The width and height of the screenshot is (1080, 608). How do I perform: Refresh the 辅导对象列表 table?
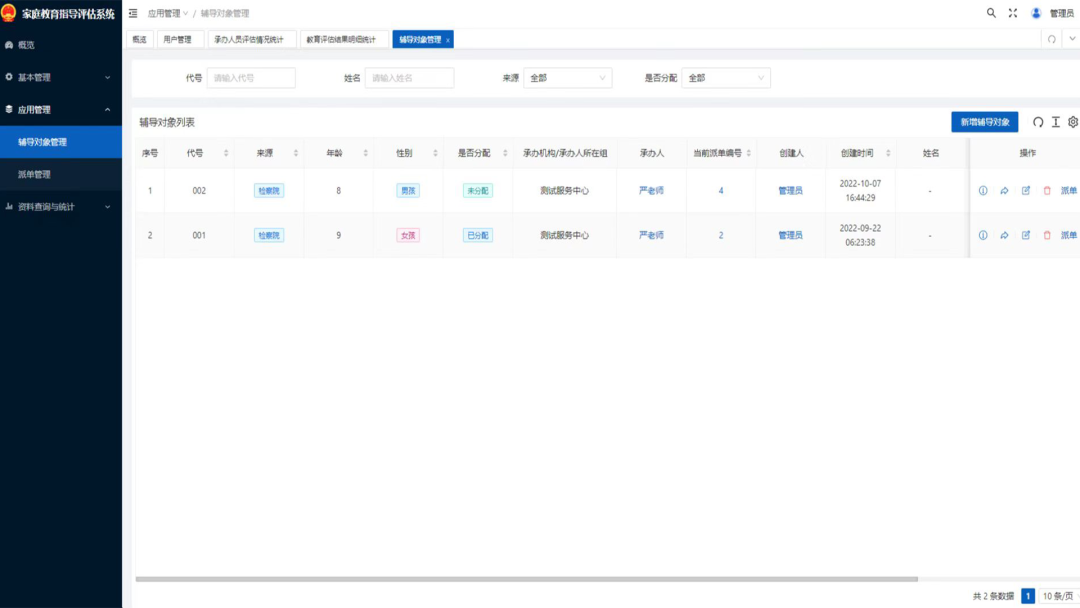pyautogui.click(x=1038, y=122)
